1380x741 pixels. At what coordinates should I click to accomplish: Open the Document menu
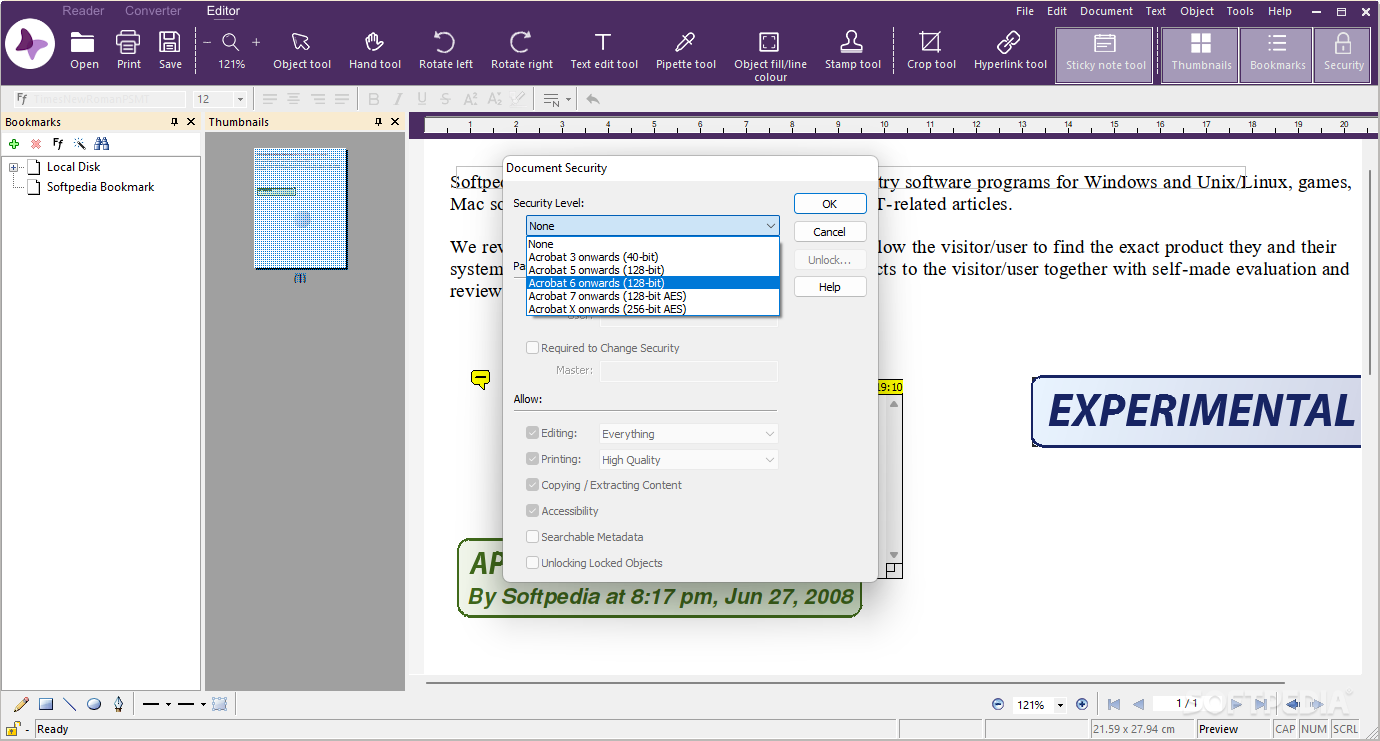point(1106,11)
